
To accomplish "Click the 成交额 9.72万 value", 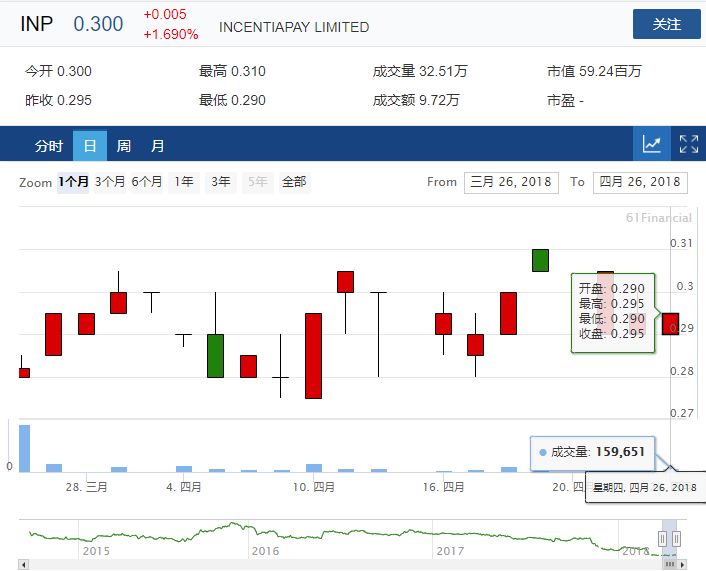I will pyautogui.click(x=416, y=100).
